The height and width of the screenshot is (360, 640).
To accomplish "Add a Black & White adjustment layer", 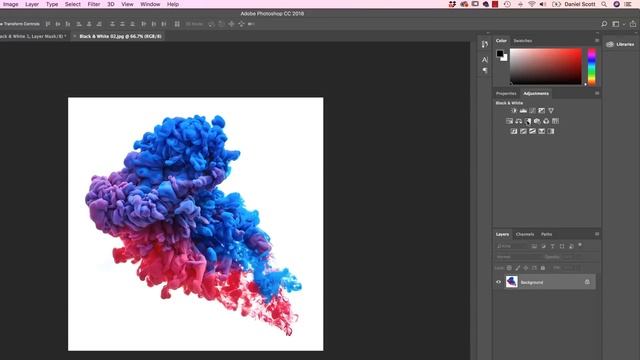I will coord(528,121).
